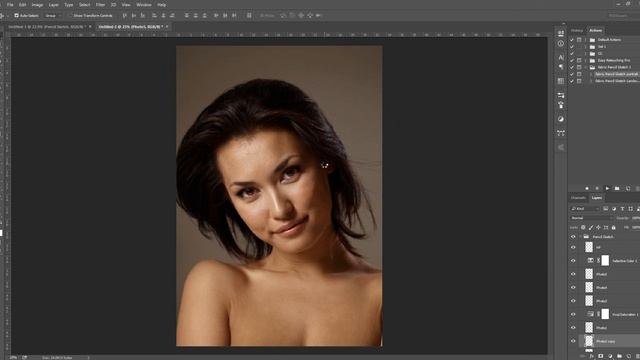Play the selected action
This screenshot has width=640, height=360.
point(607,188)
